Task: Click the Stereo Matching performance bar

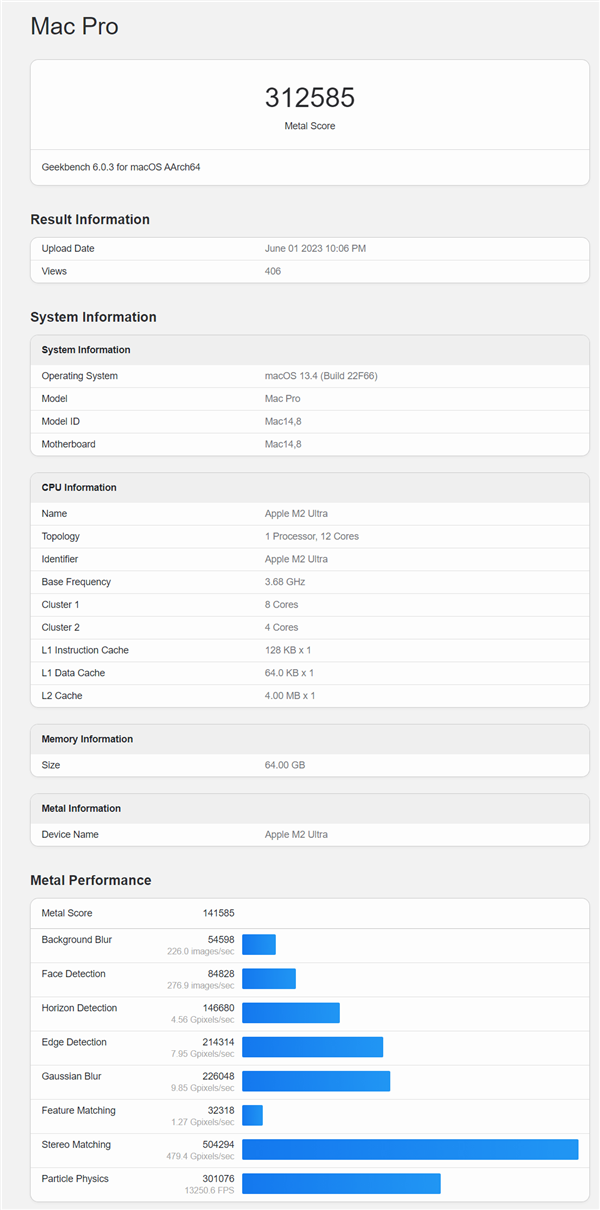Action: (x=410, y=1149)
